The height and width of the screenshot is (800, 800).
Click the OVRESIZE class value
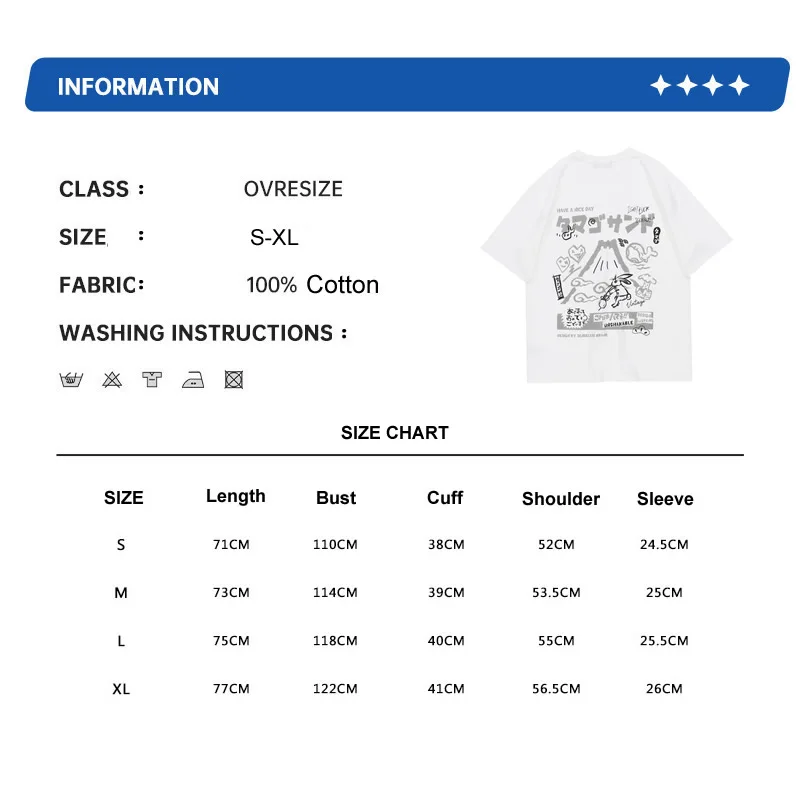[x=293, y=189]
